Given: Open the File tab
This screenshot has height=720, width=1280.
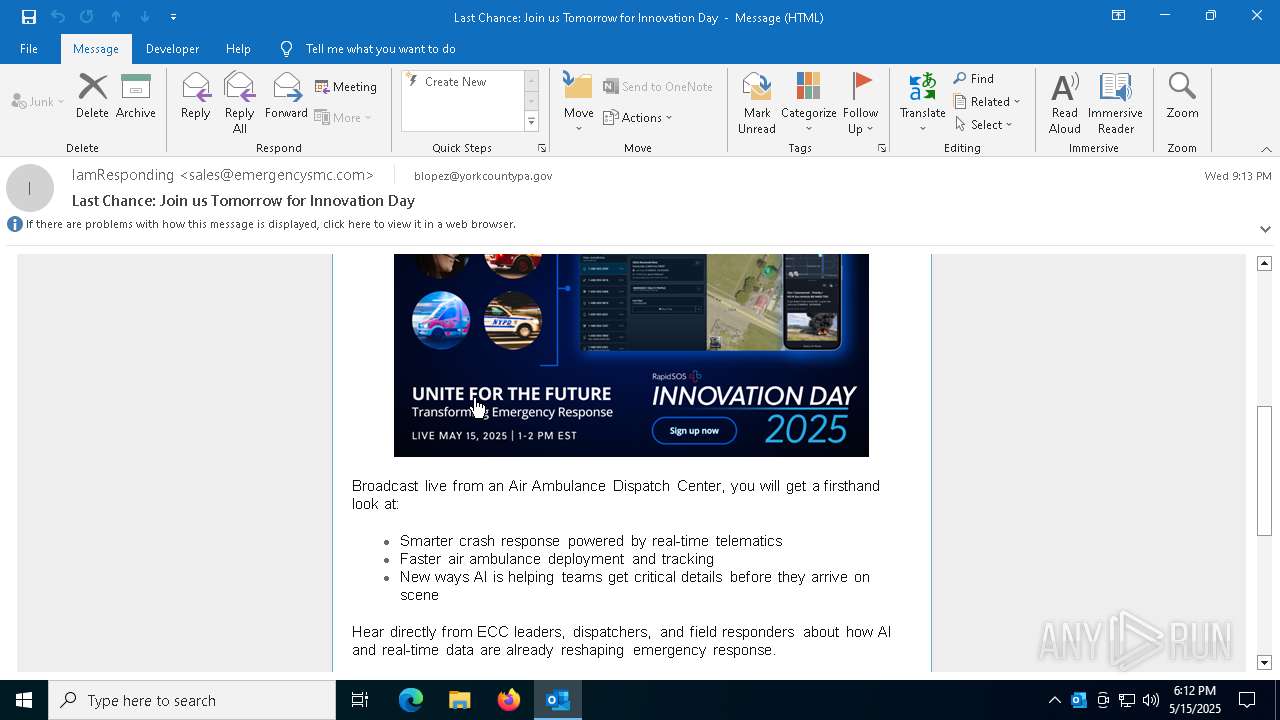Looking at the screenshot, I should (x=29, y=49).
